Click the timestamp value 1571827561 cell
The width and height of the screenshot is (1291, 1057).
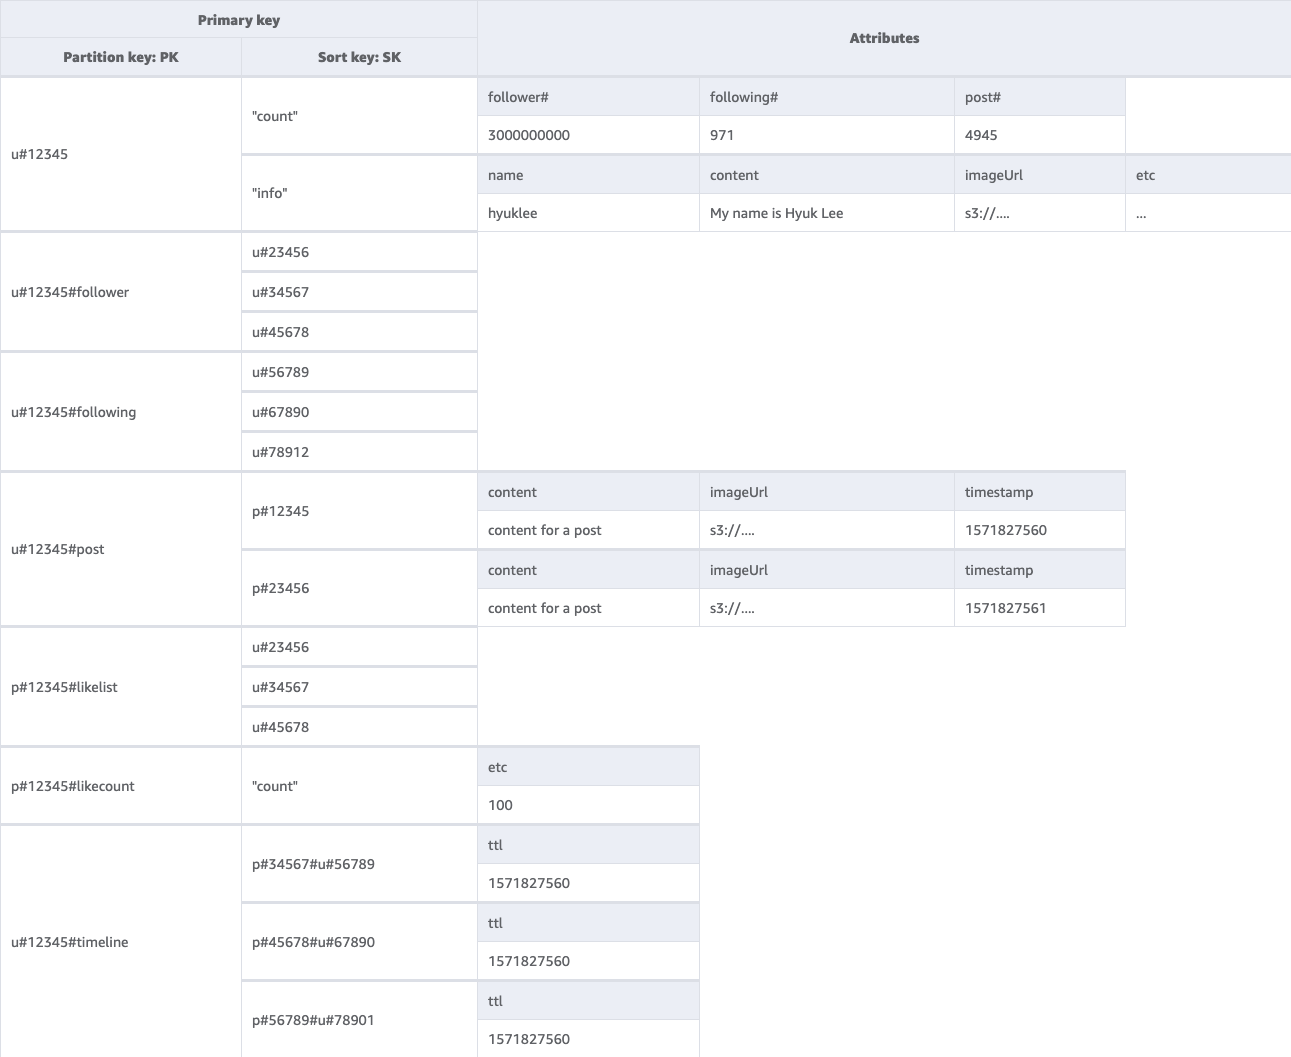pos(1004,608)
